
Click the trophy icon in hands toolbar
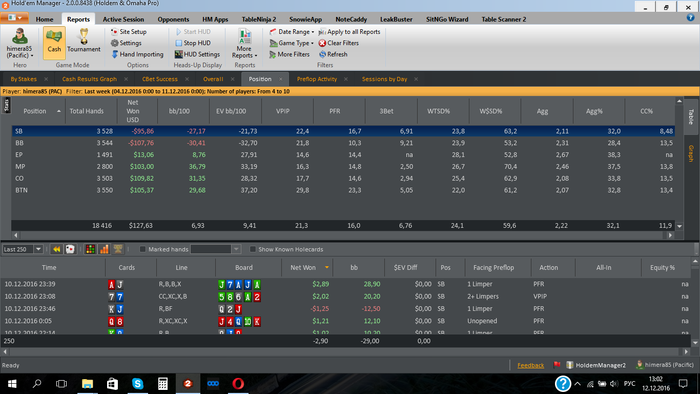click(118, 249)
